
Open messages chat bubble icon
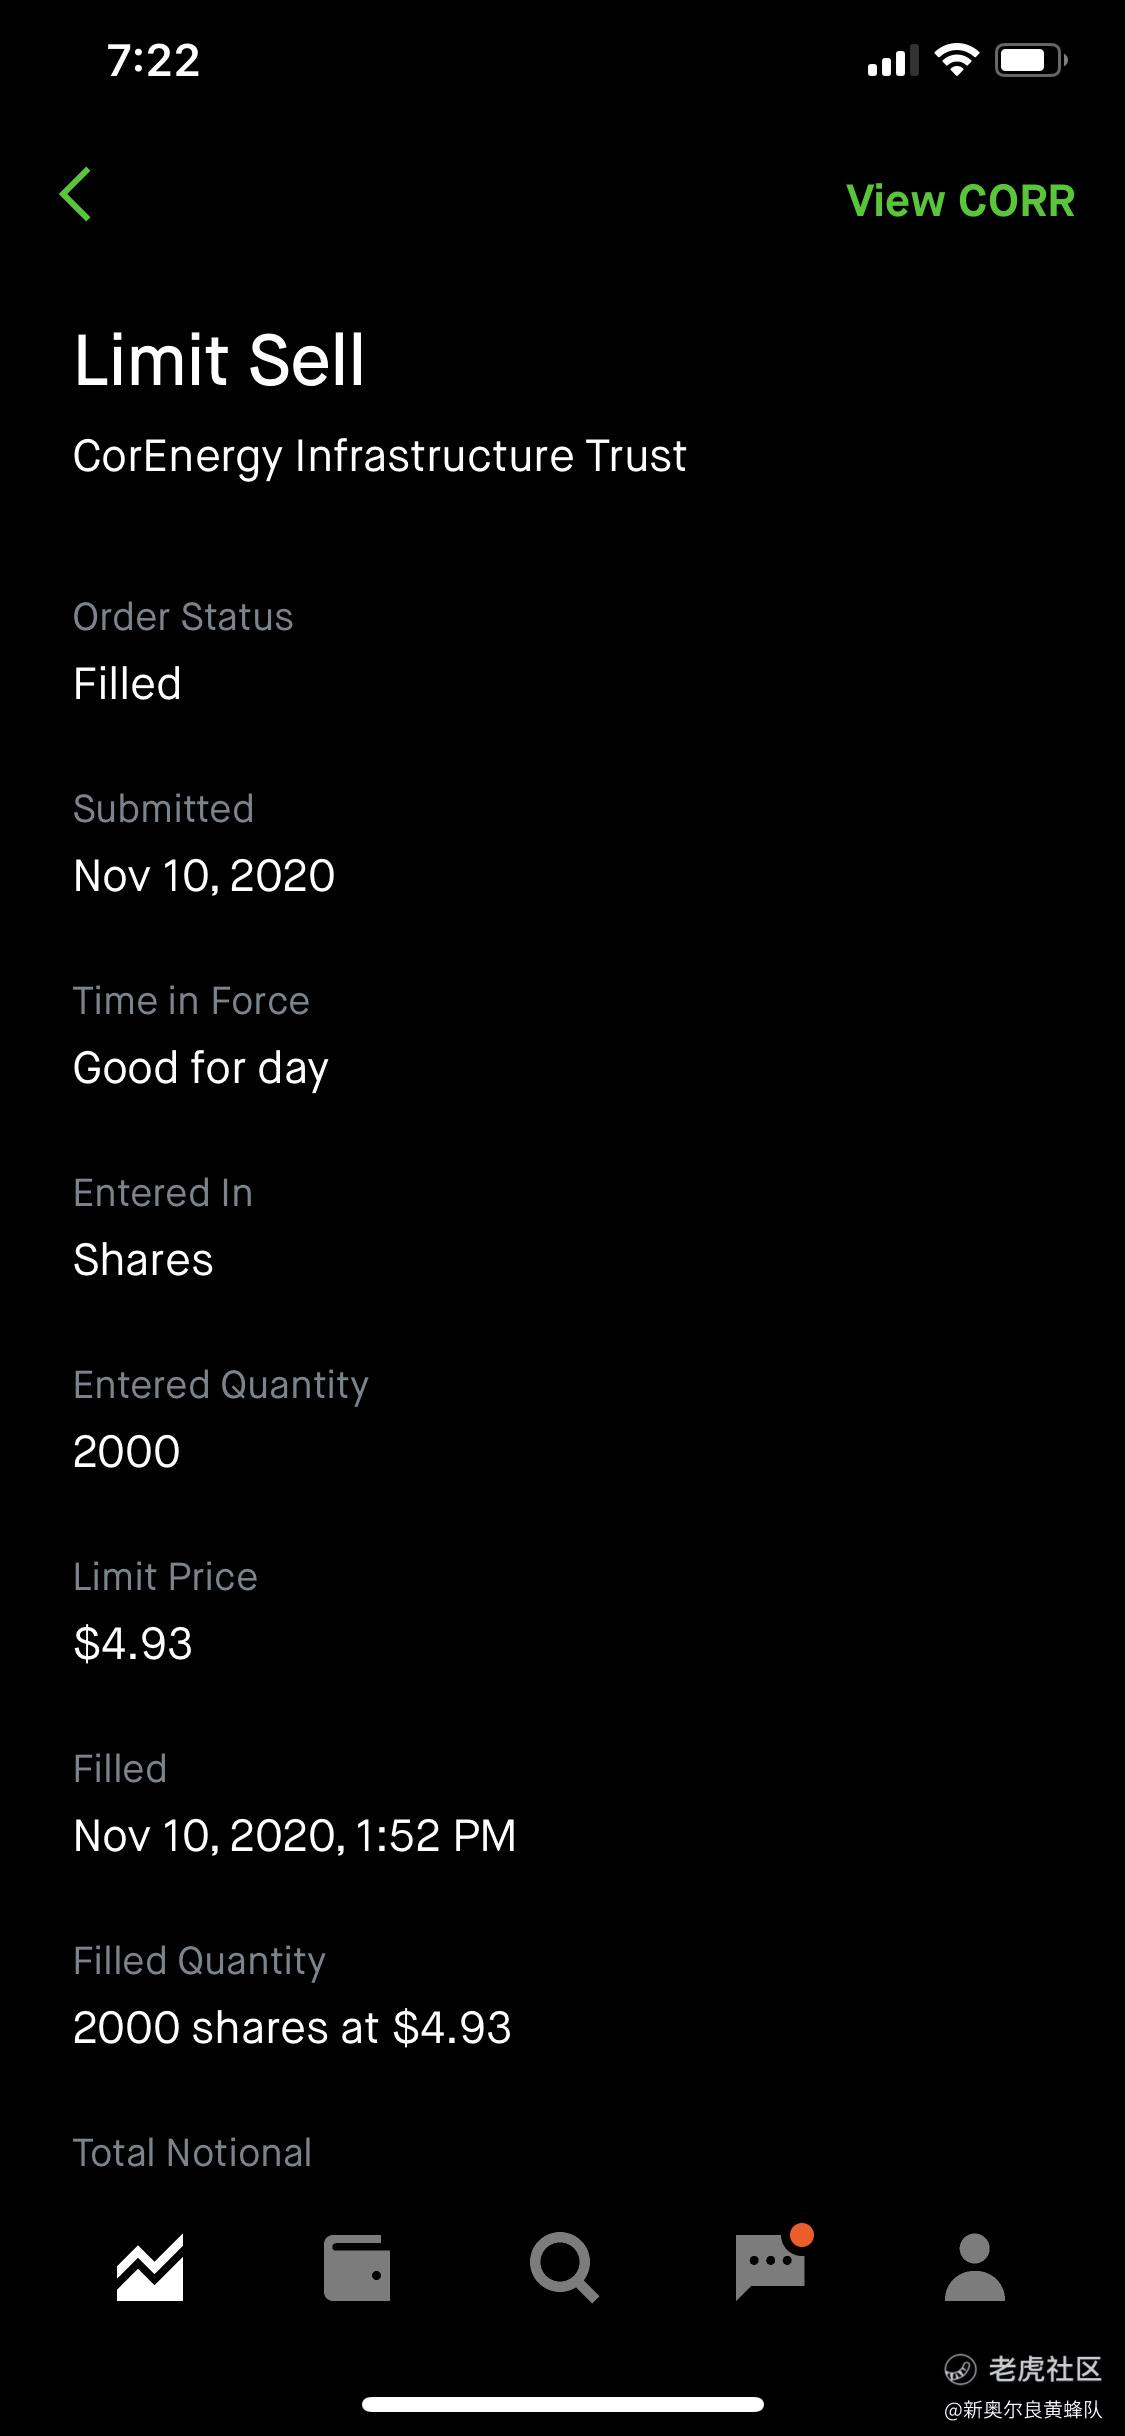click(770, 2266)
